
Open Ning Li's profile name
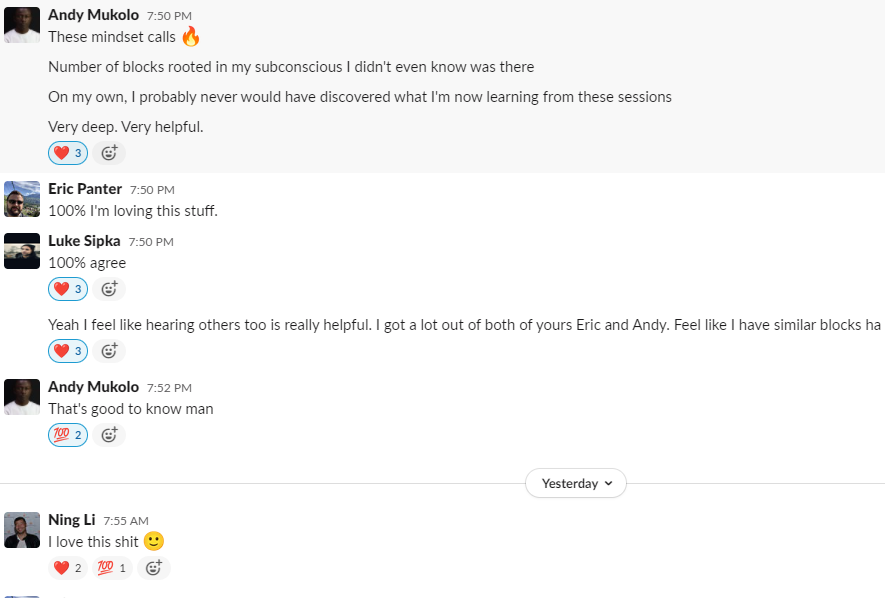click(x=72, y=520)
